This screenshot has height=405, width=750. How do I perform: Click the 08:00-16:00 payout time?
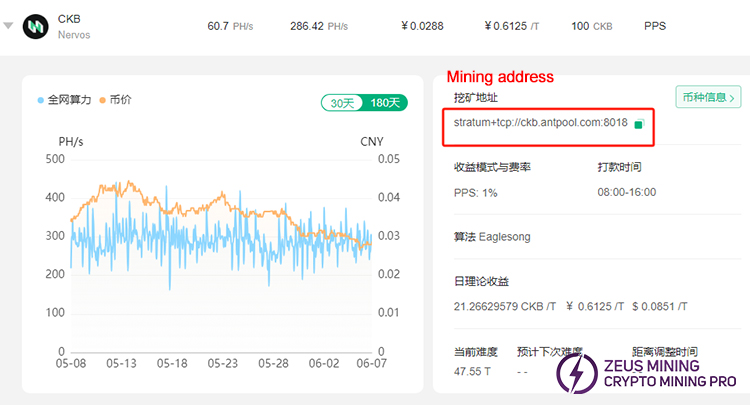tap(627, 192)
